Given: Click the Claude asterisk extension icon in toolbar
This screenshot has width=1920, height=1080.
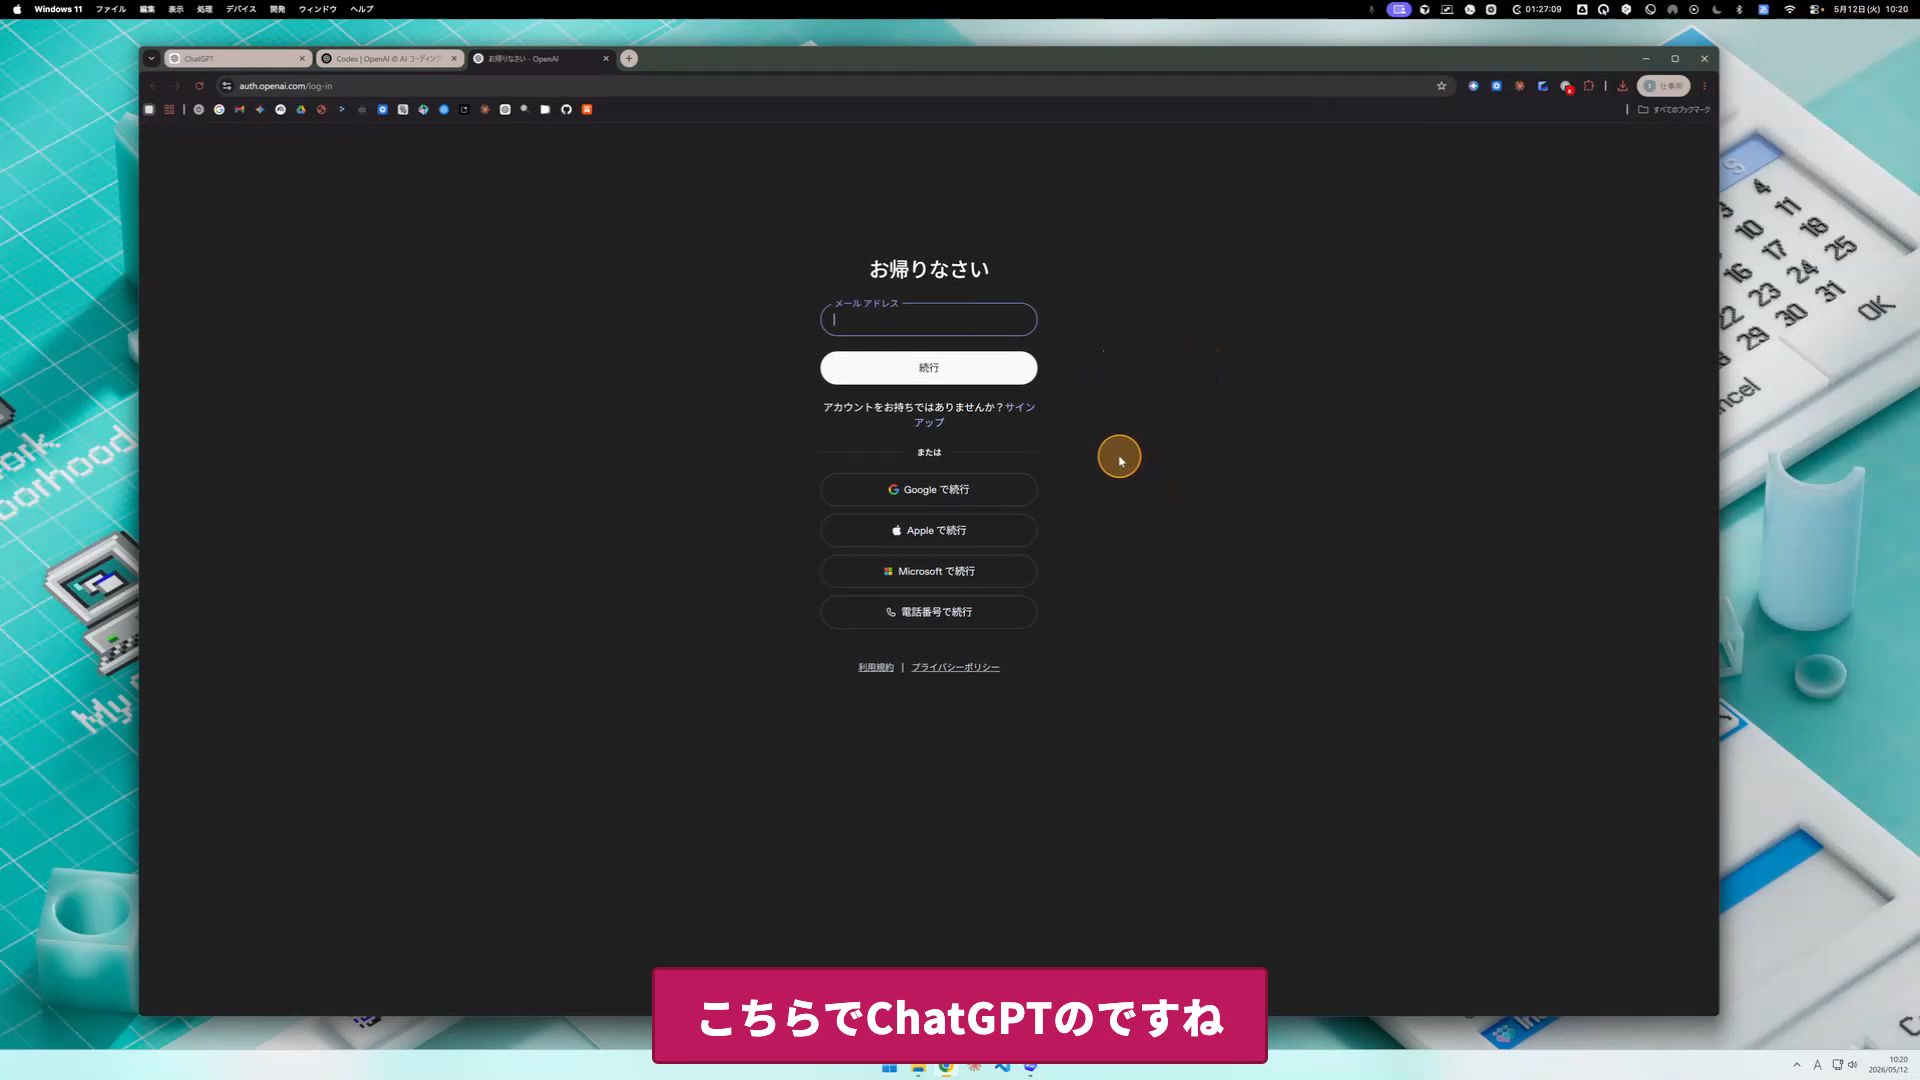Looking at the screenshot, I should point(1519,86).
